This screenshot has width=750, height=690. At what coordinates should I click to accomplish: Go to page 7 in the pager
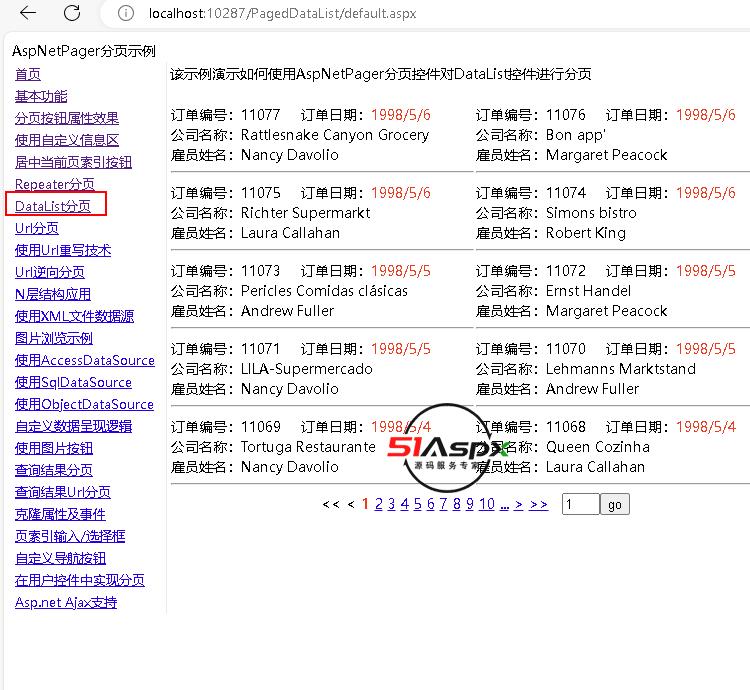tap(443, 504)
